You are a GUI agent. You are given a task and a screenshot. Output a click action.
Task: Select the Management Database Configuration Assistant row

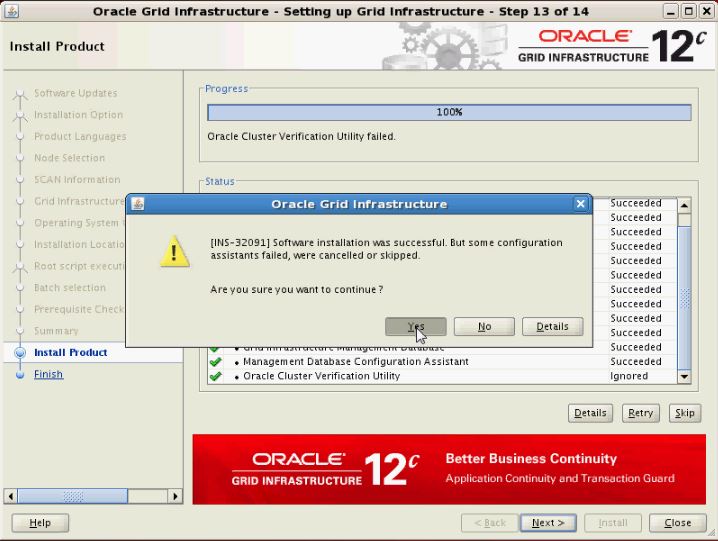pyautogui.click(x=442, y=361)
